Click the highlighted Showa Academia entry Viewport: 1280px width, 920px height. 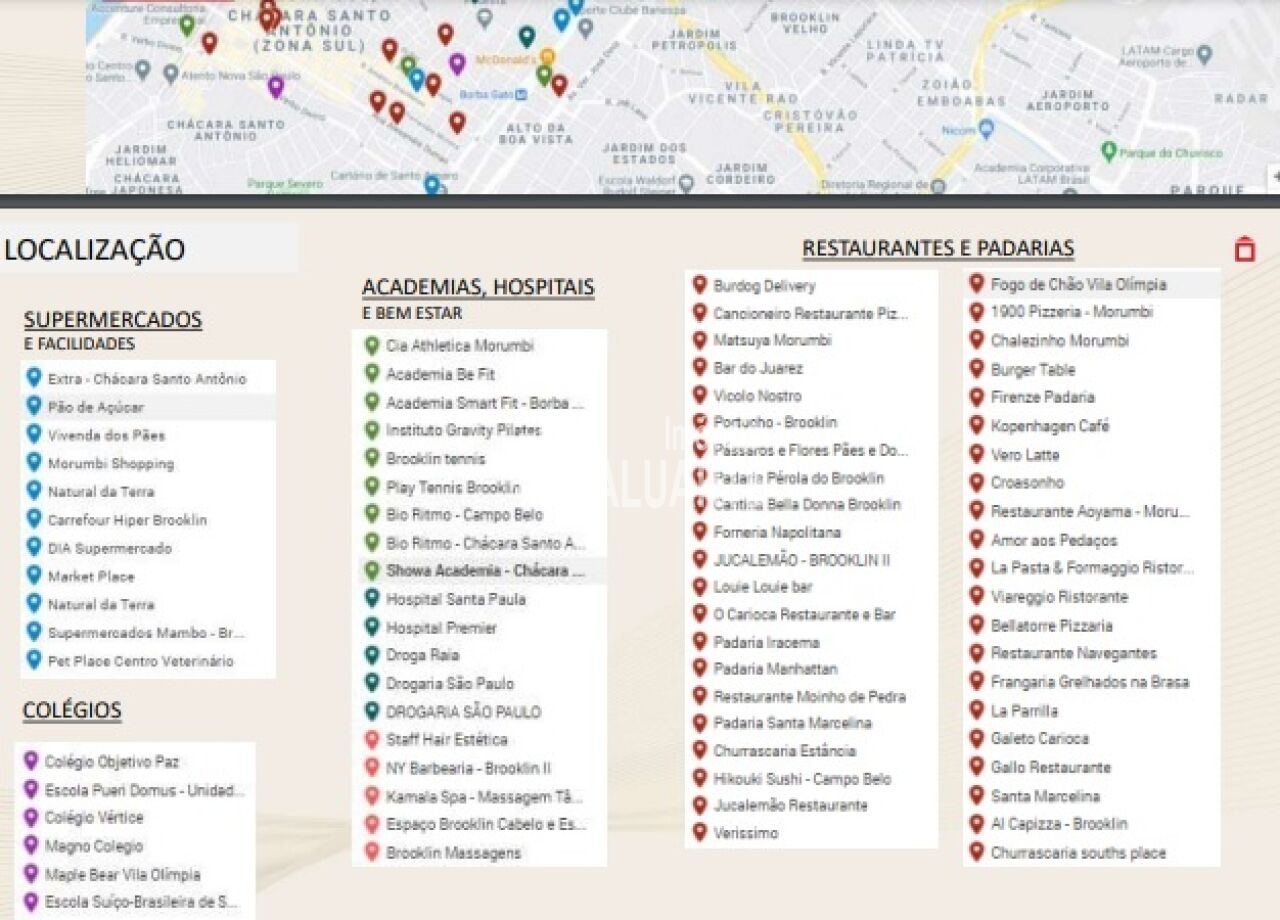coord(481,571)
